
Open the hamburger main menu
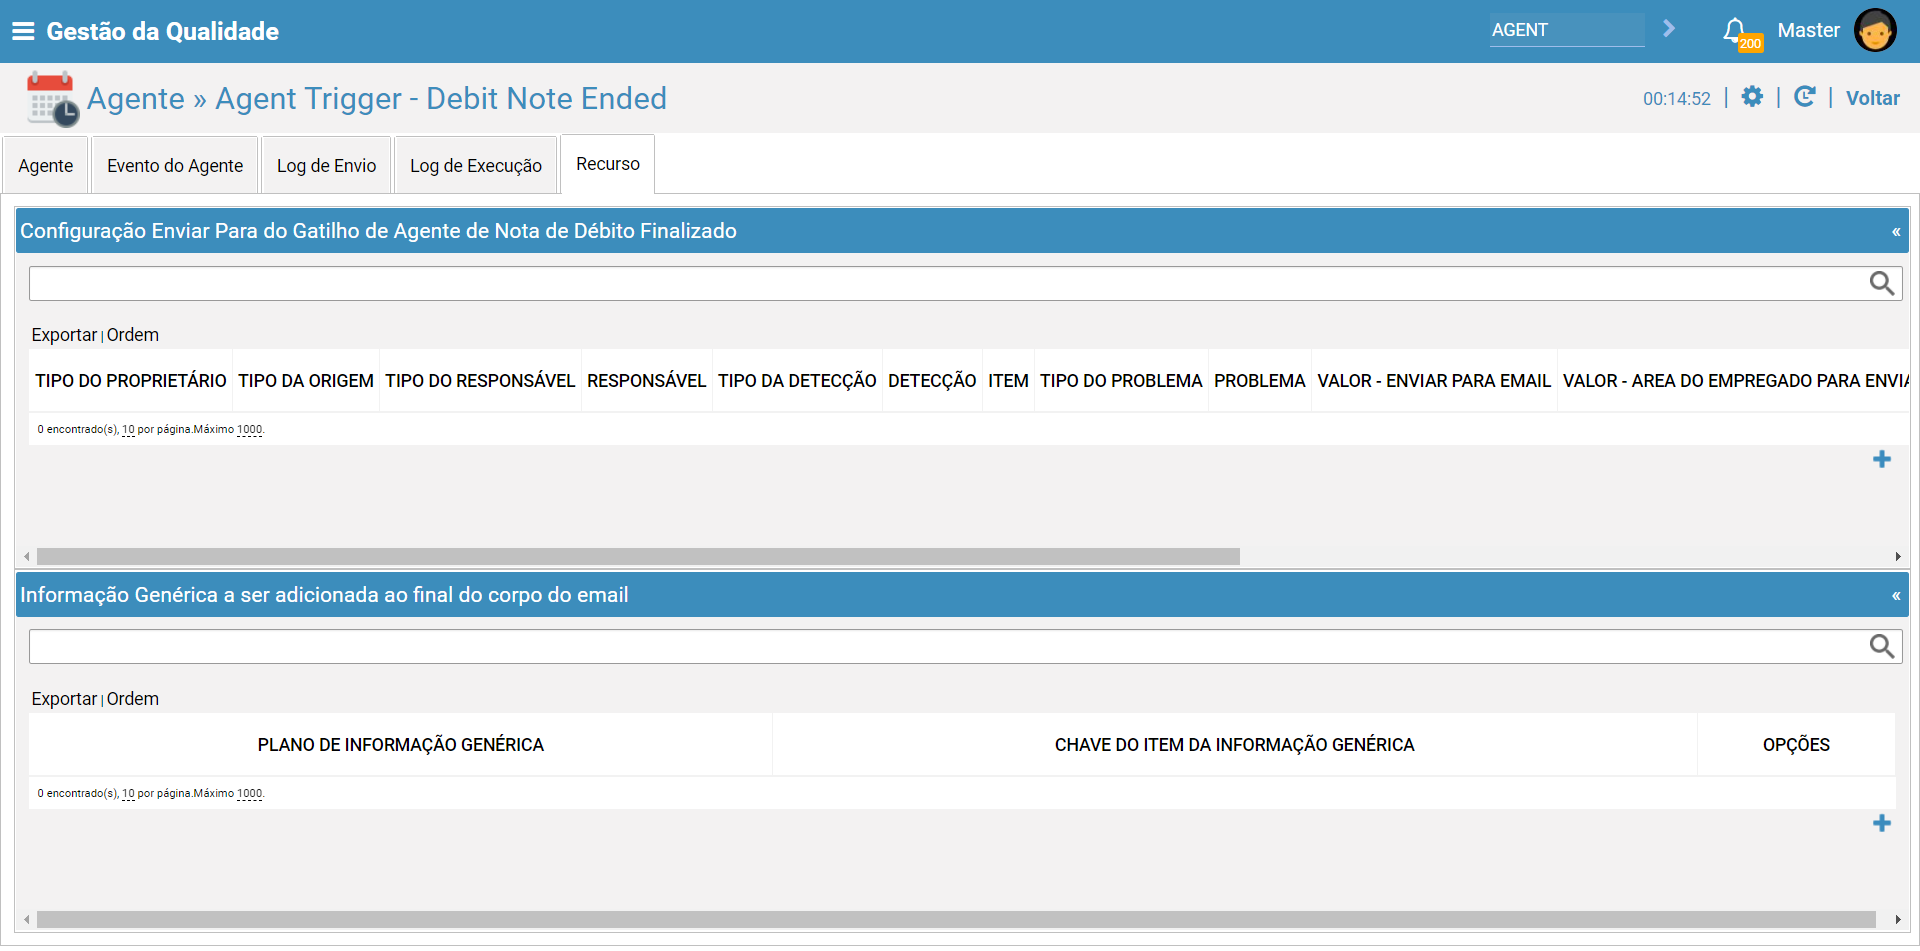click(23, 31)
